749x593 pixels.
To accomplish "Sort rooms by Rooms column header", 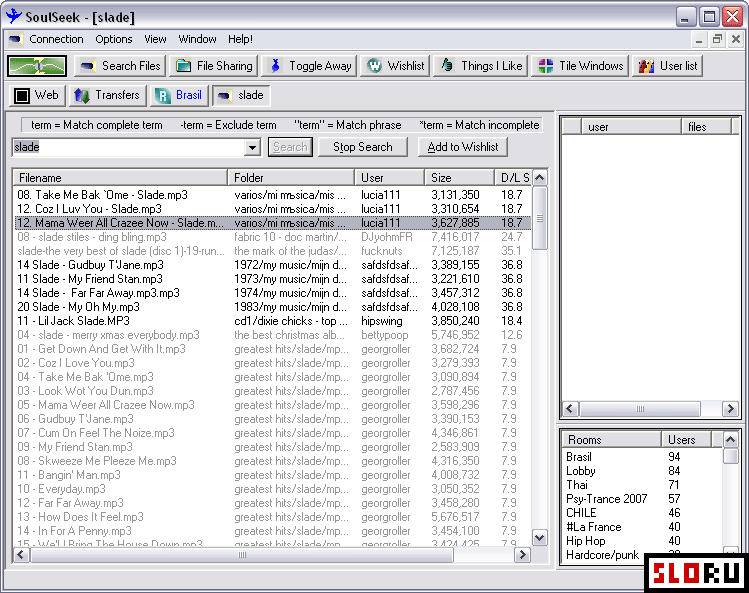I will tap(611, 440).
